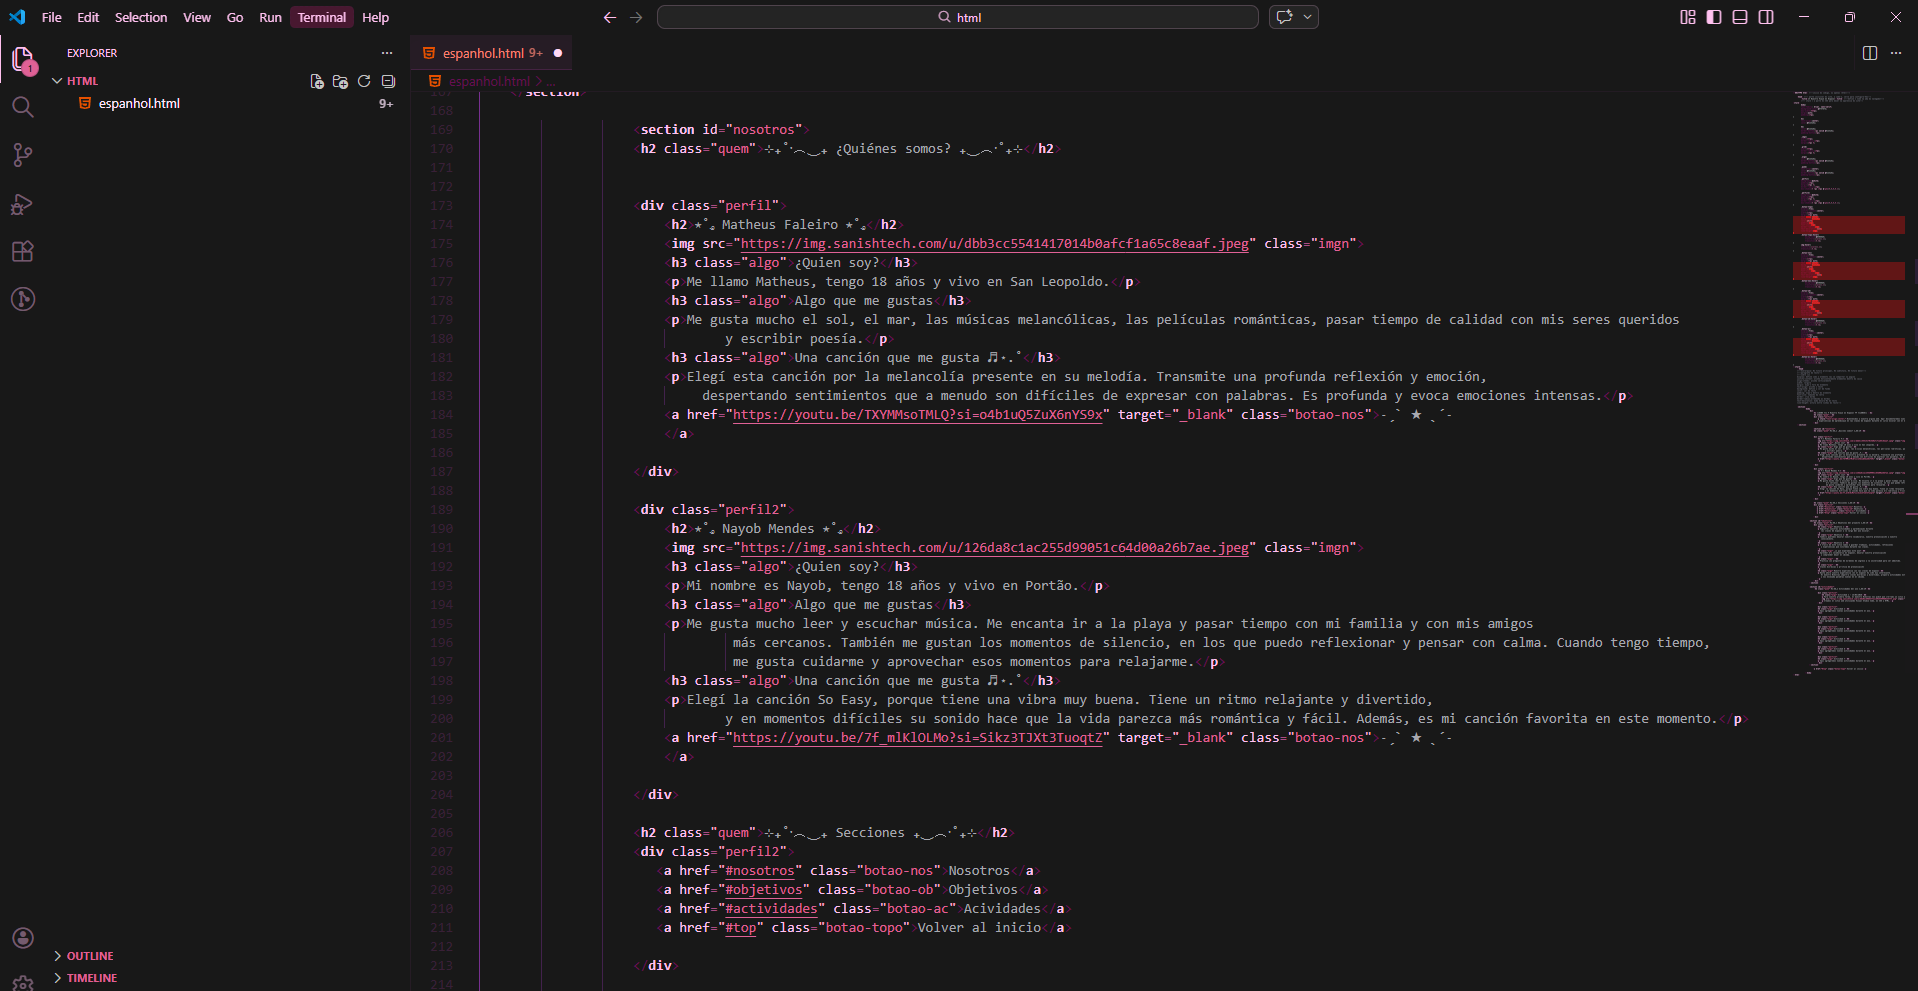Viewport: 1918px width, 991px height.
Task: Open the Extensions view
Action: tap(22, 252)
